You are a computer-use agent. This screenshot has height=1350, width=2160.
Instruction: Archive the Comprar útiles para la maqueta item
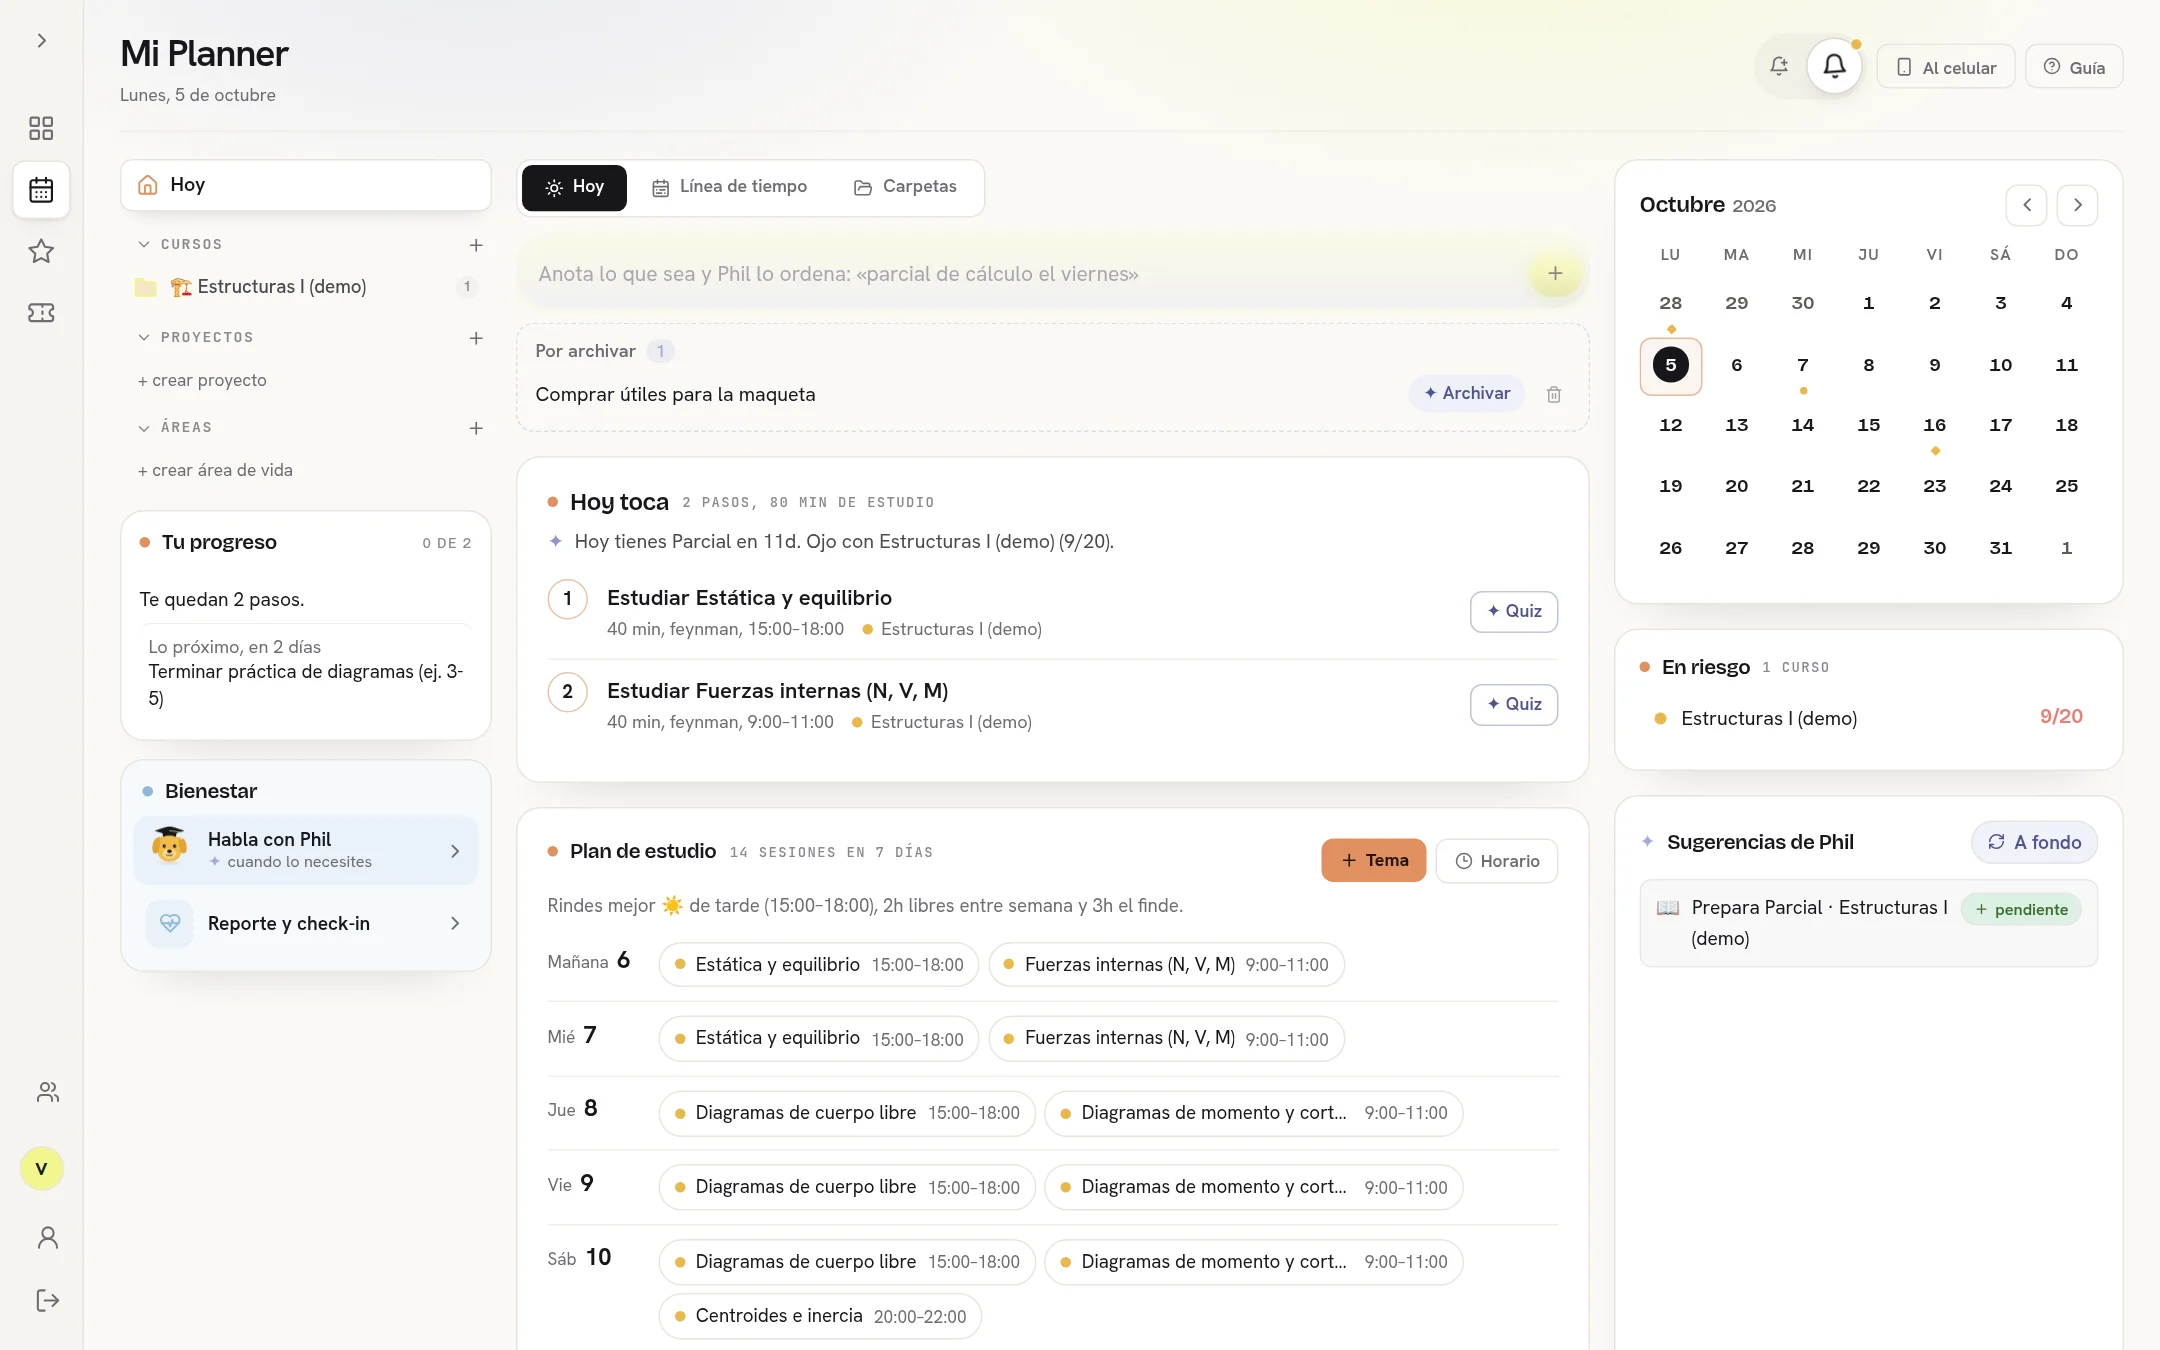click(x=1467, y=393)
